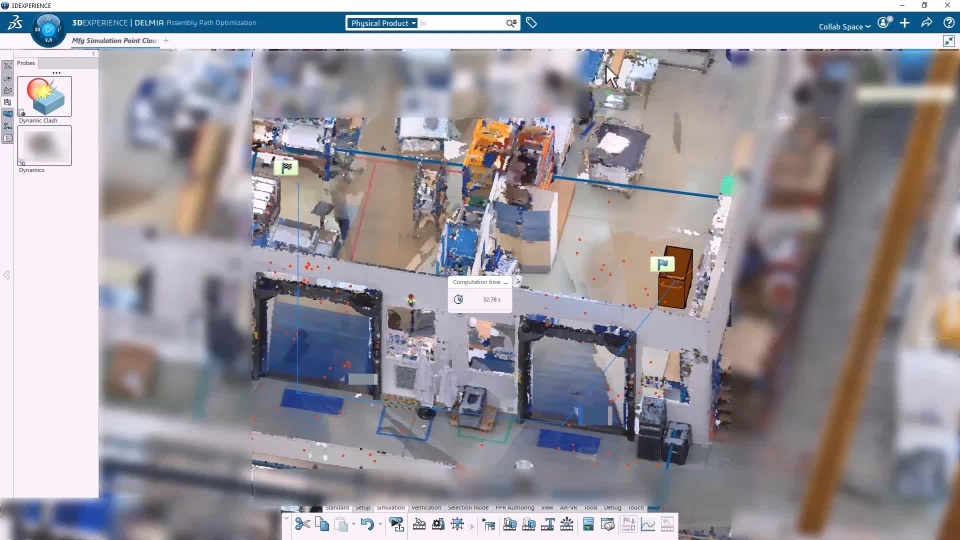Open the Paste options dropdown arrow
960x540 pixels.
(353, 525)
